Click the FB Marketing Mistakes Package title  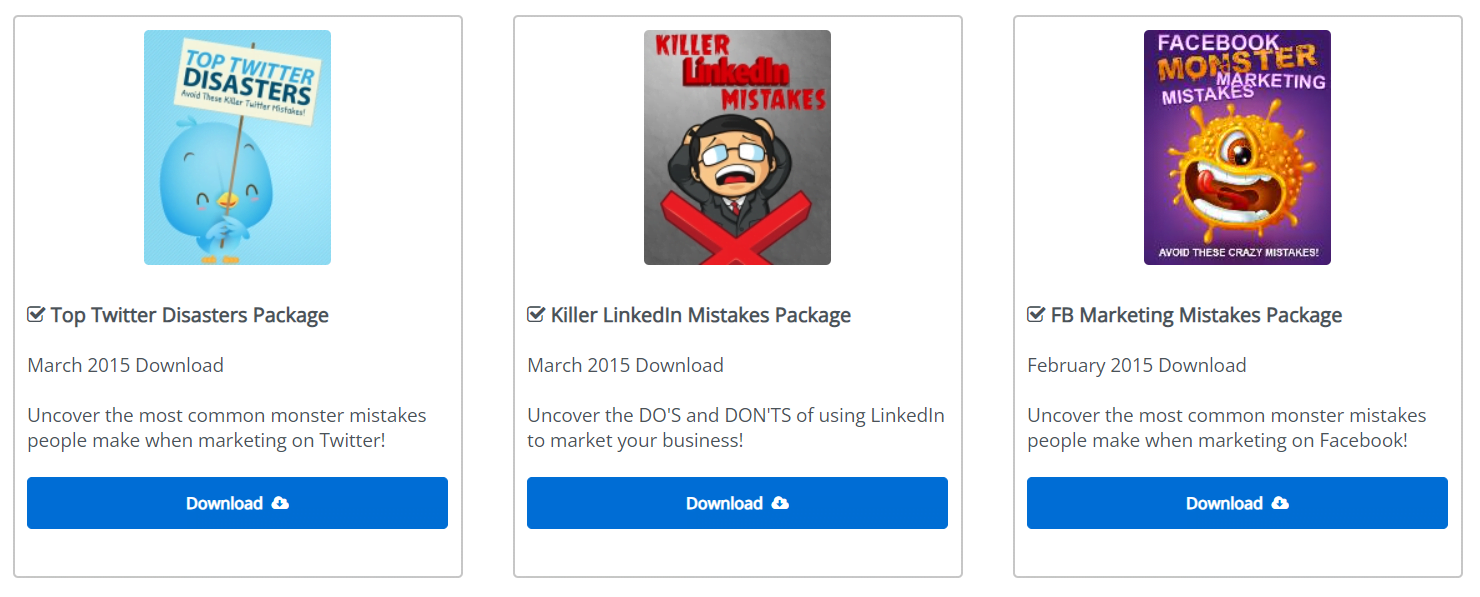pos(1196,315)
